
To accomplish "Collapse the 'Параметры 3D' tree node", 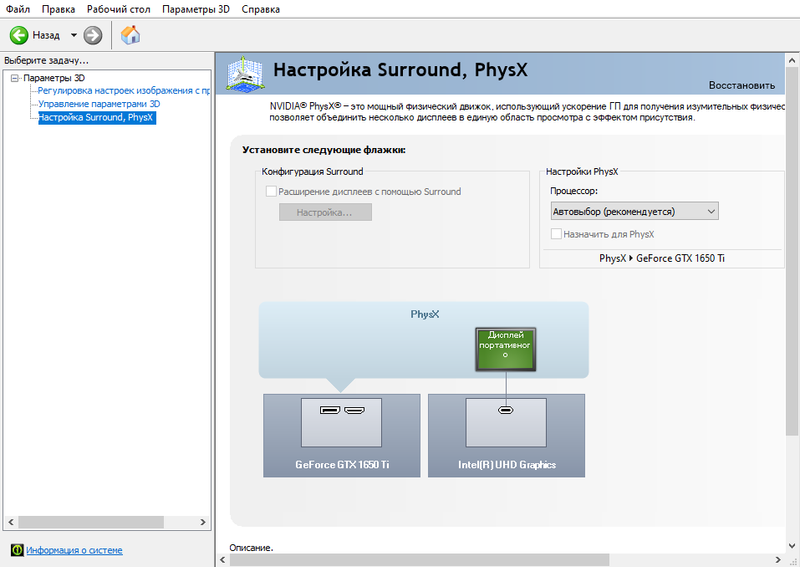I will tap(15, 78).
